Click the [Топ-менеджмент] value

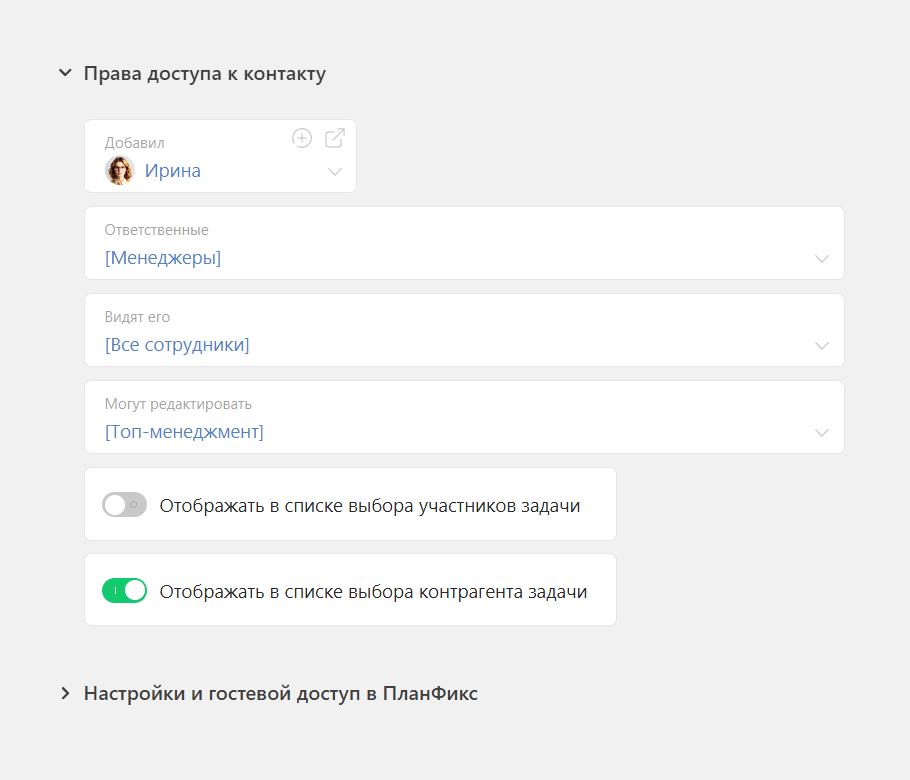coord(184,432)
